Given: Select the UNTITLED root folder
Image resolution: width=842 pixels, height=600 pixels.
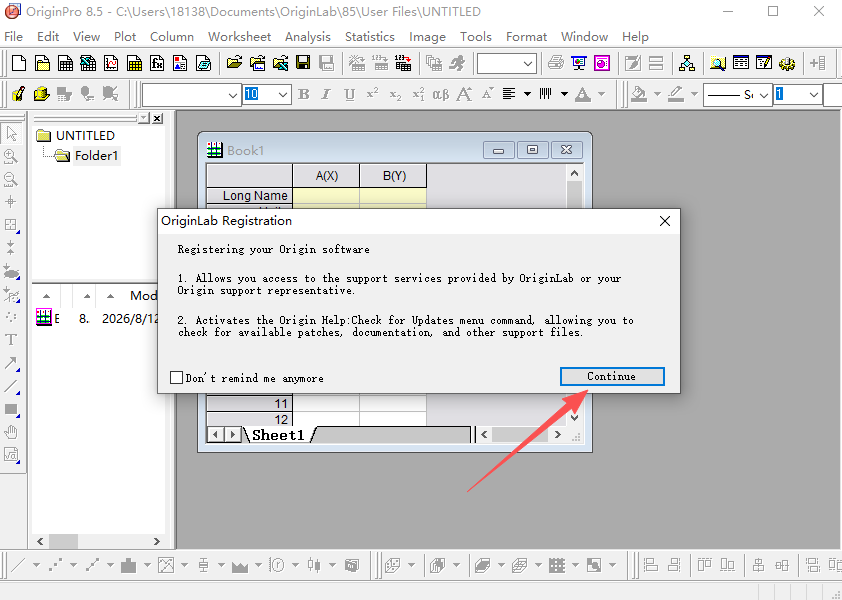Looking at the screenshot, I should pyautogui.click(x=85, y=135).
